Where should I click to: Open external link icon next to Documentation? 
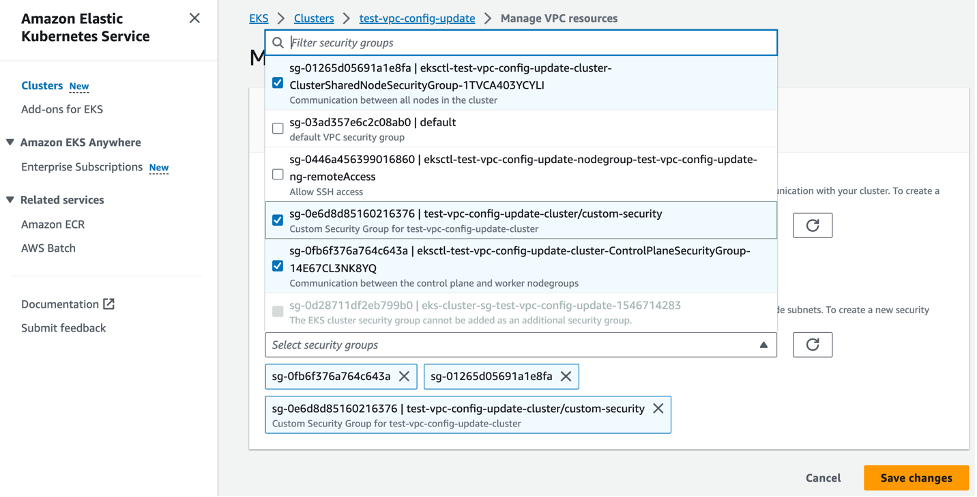109,304
